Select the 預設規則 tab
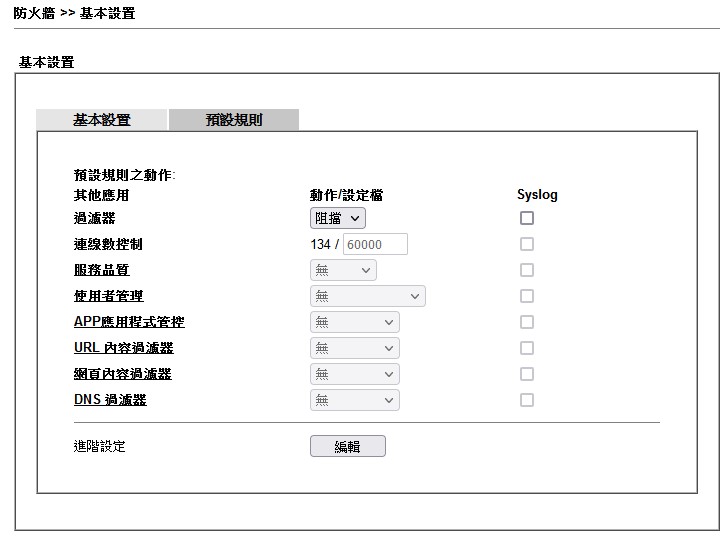Viewport: 727px width, 538px height. point(234,120)
